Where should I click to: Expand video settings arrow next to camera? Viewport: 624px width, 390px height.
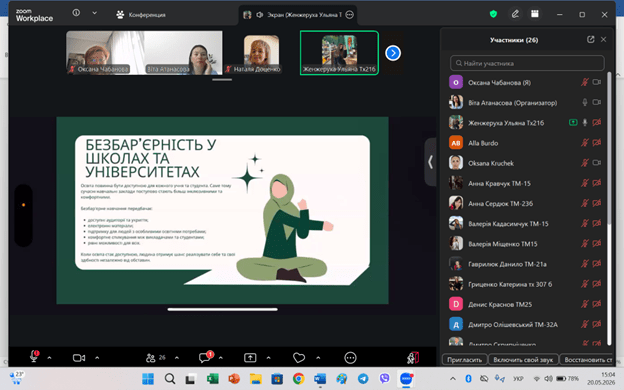click(x=97, y=358)
